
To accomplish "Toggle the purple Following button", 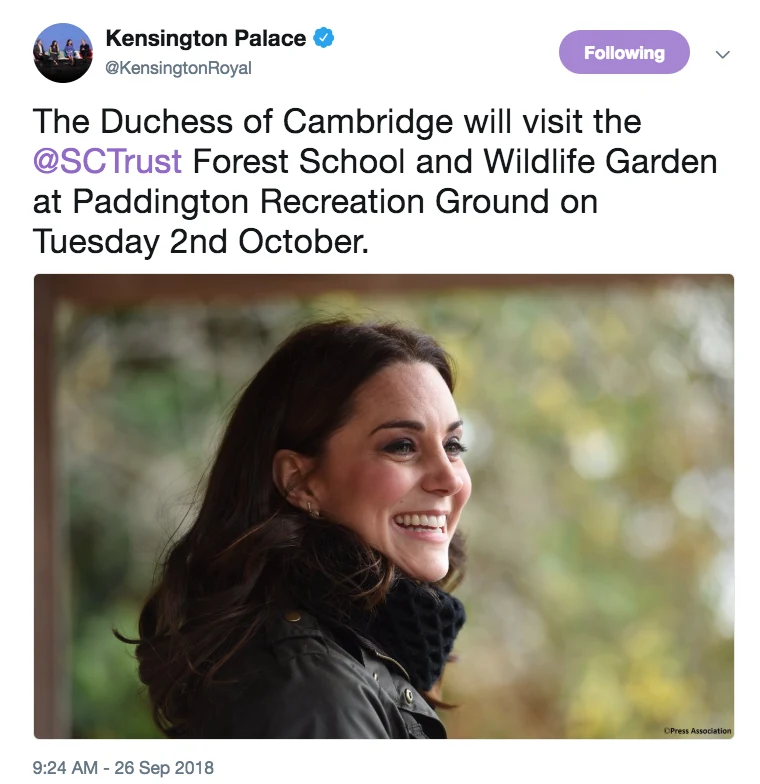I will point(624,53).
